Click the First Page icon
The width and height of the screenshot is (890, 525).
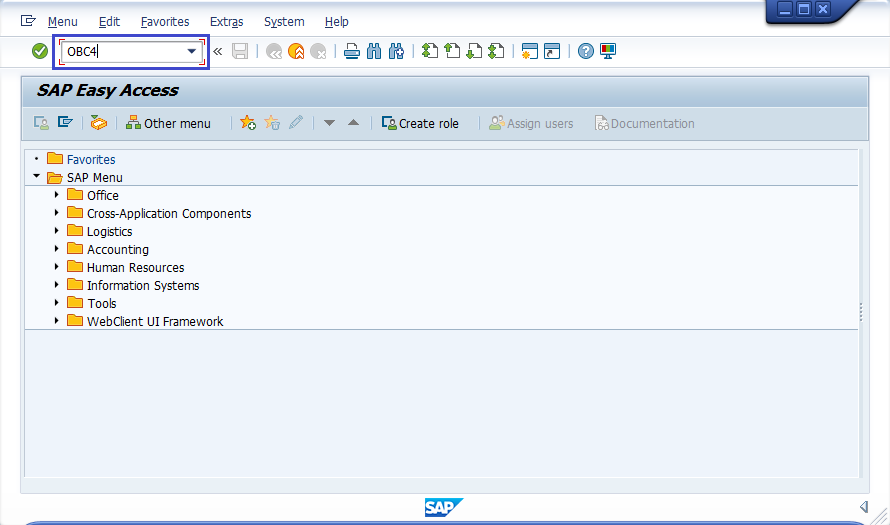430,52
